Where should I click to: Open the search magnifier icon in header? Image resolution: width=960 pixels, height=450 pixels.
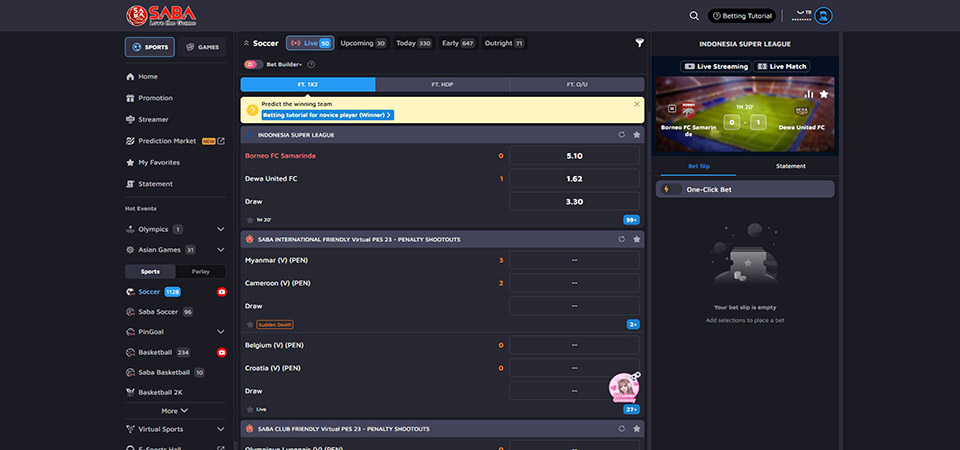click(x=694, y=16)
